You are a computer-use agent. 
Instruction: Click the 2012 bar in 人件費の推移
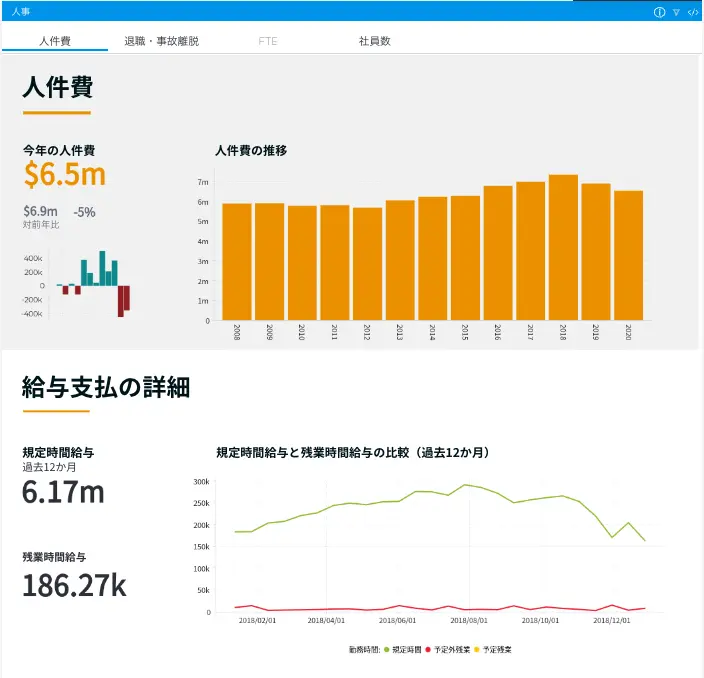pos(367,264)
